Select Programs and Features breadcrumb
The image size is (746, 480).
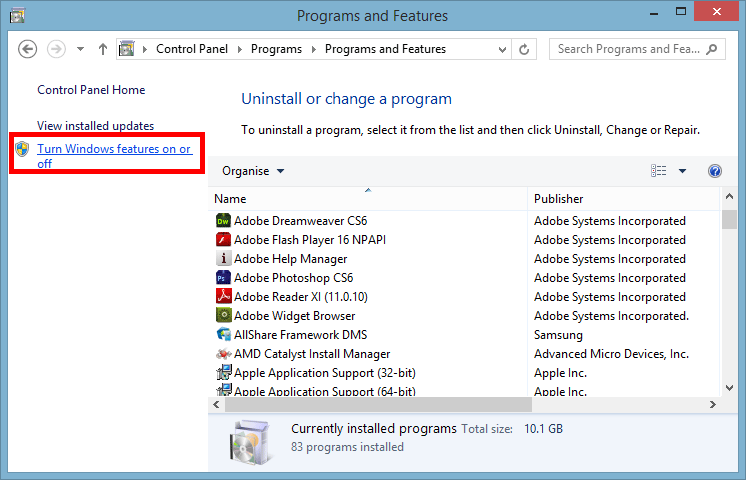tap(385, 49)
